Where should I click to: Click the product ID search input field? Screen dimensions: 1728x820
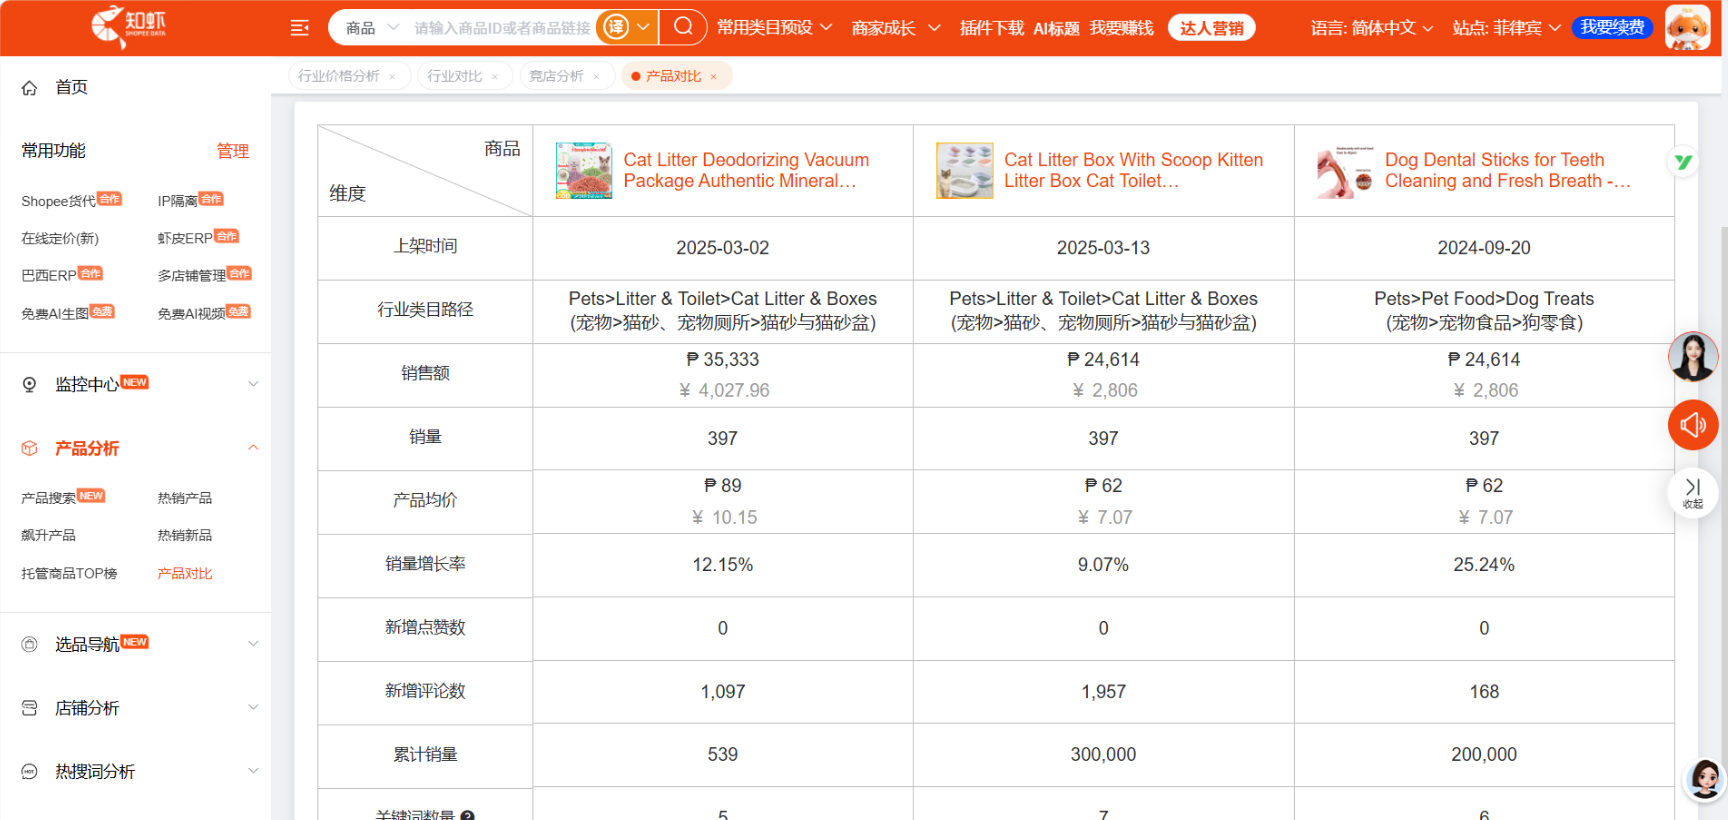[502, 28]
